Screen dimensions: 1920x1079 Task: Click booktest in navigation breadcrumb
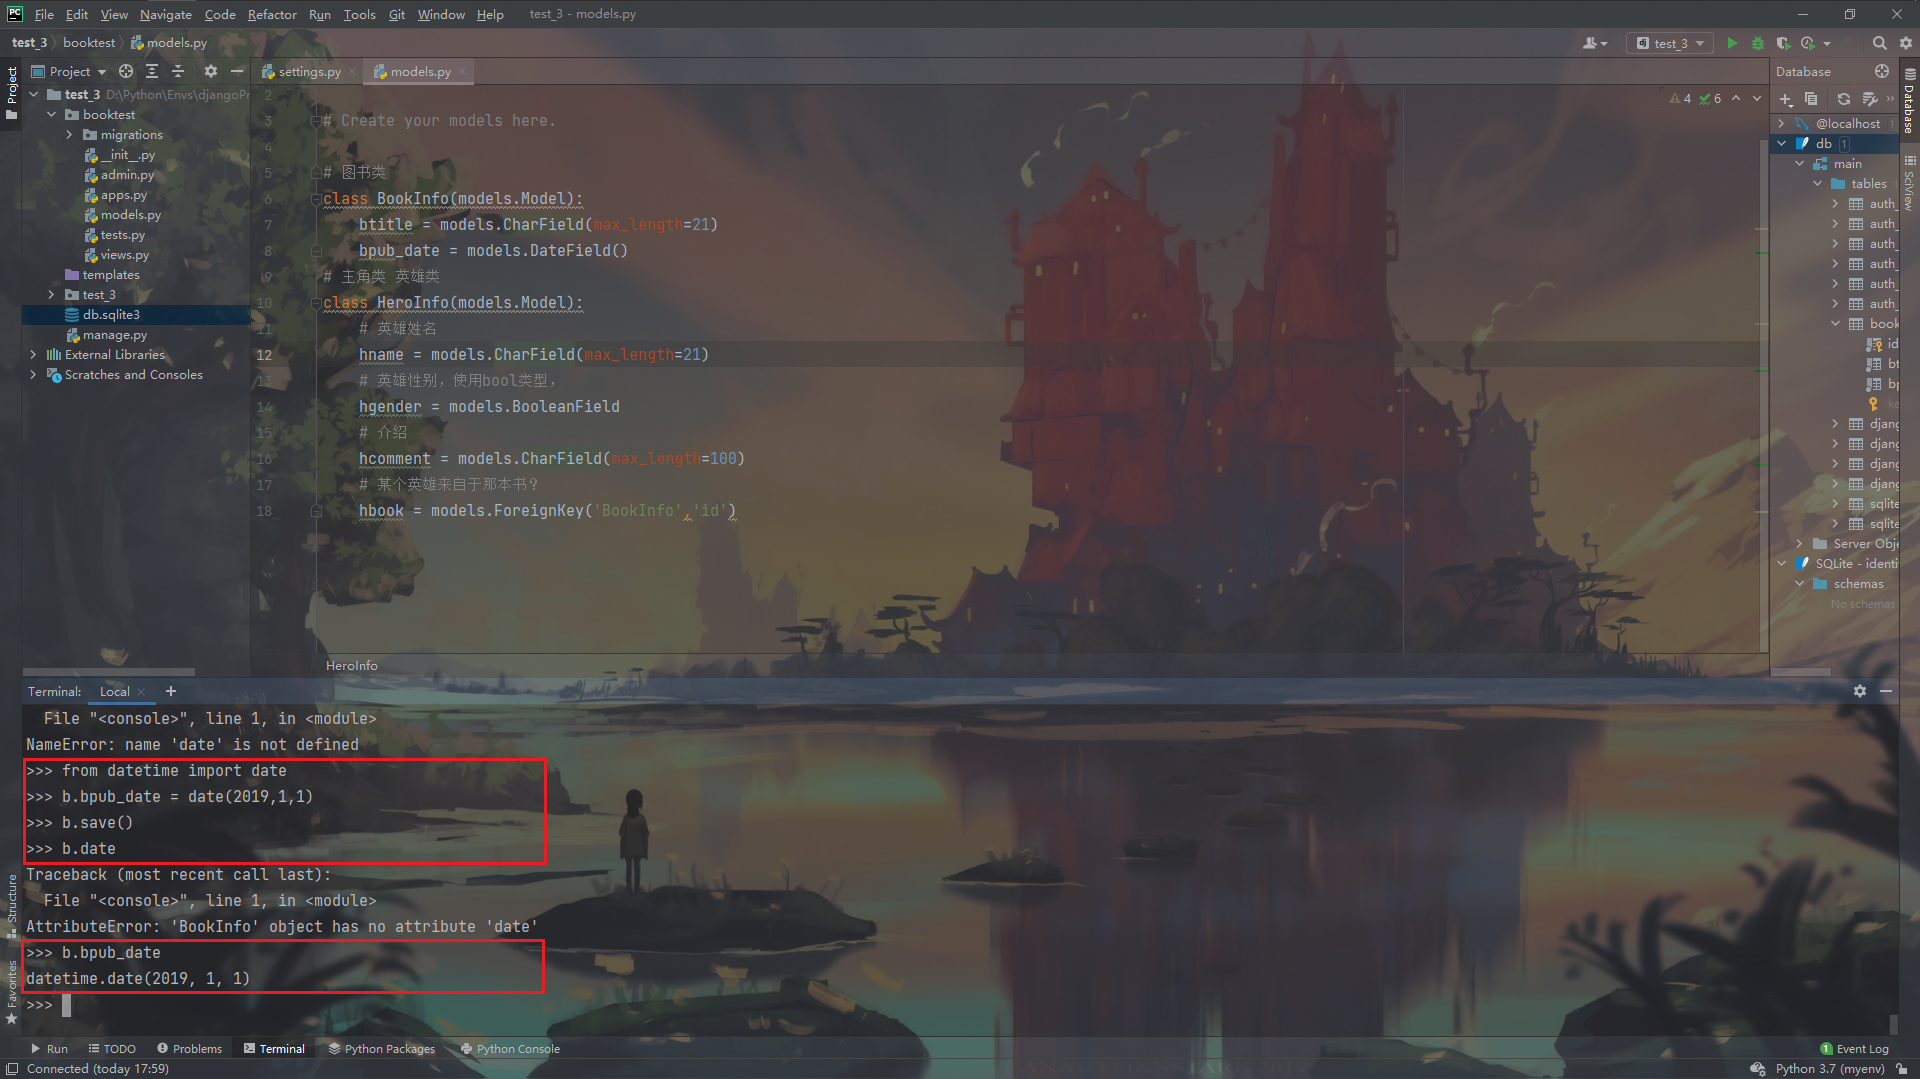pos(89,43)
